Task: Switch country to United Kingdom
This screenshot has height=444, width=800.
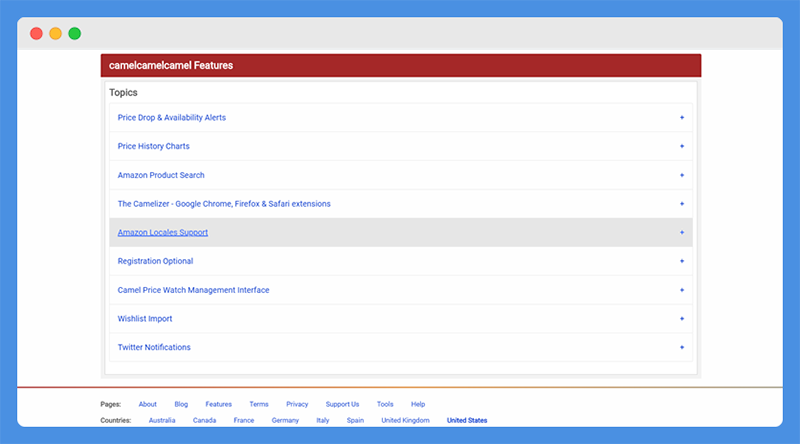Action: (405, 421)
